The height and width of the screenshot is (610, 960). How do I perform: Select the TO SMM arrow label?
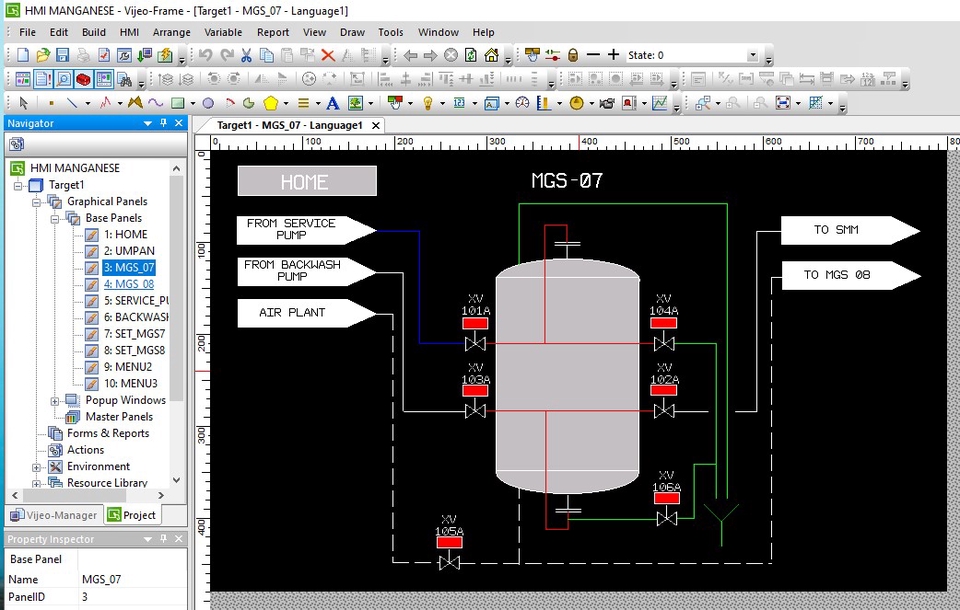(850, 230)
